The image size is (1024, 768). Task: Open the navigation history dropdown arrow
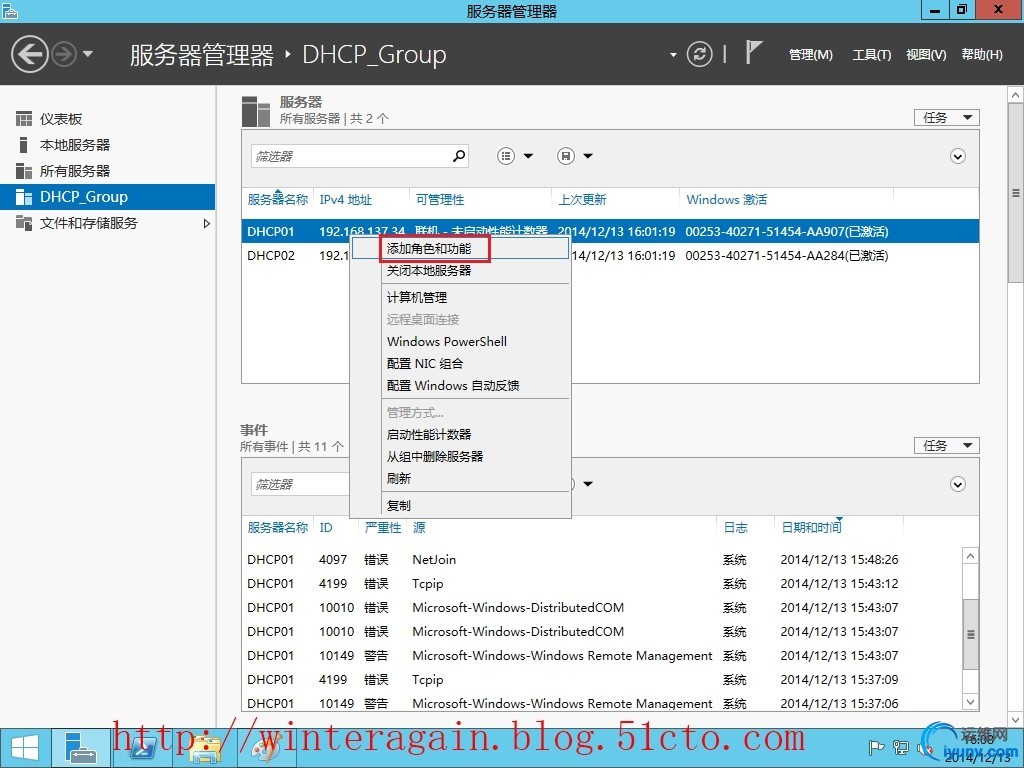click(88, 54)
